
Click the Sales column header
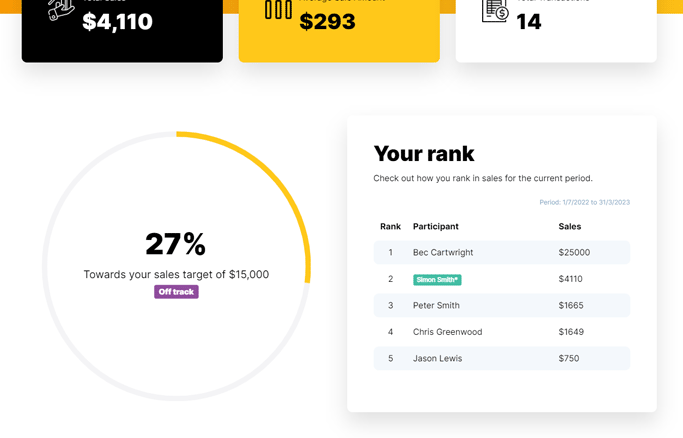570,226
